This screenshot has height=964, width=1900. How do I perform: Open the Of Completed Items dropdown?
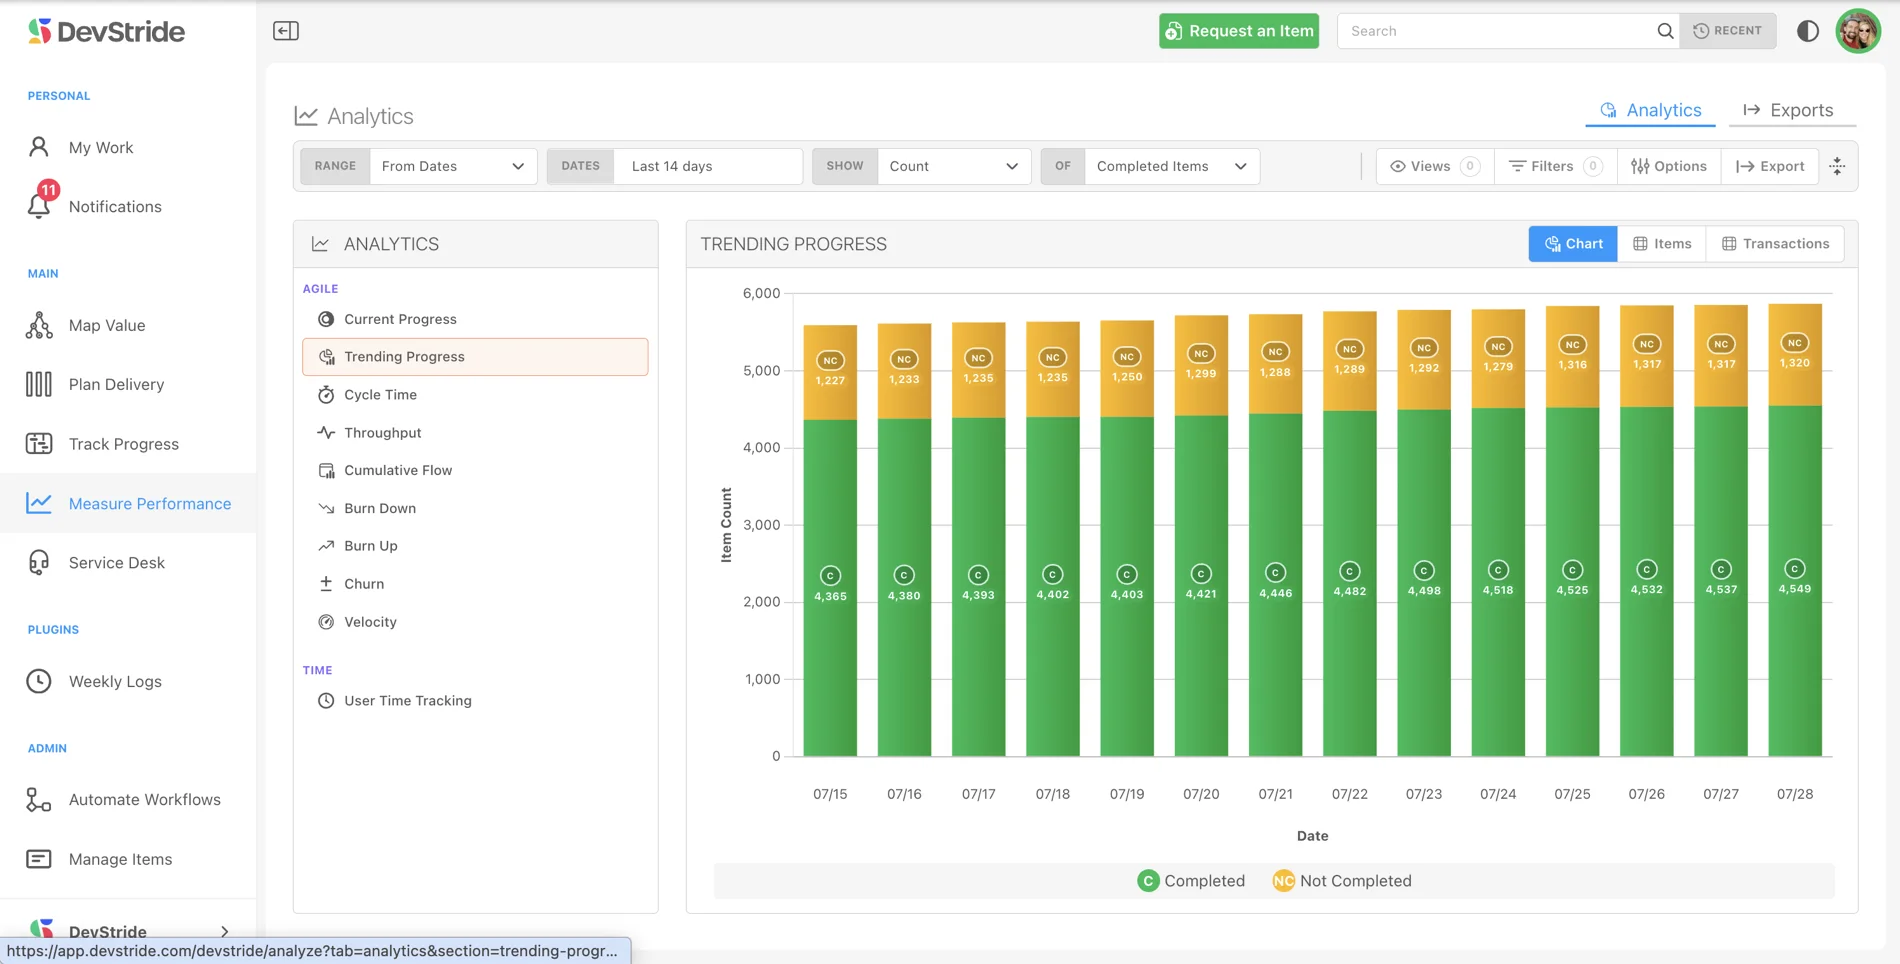coord(1172,166)
